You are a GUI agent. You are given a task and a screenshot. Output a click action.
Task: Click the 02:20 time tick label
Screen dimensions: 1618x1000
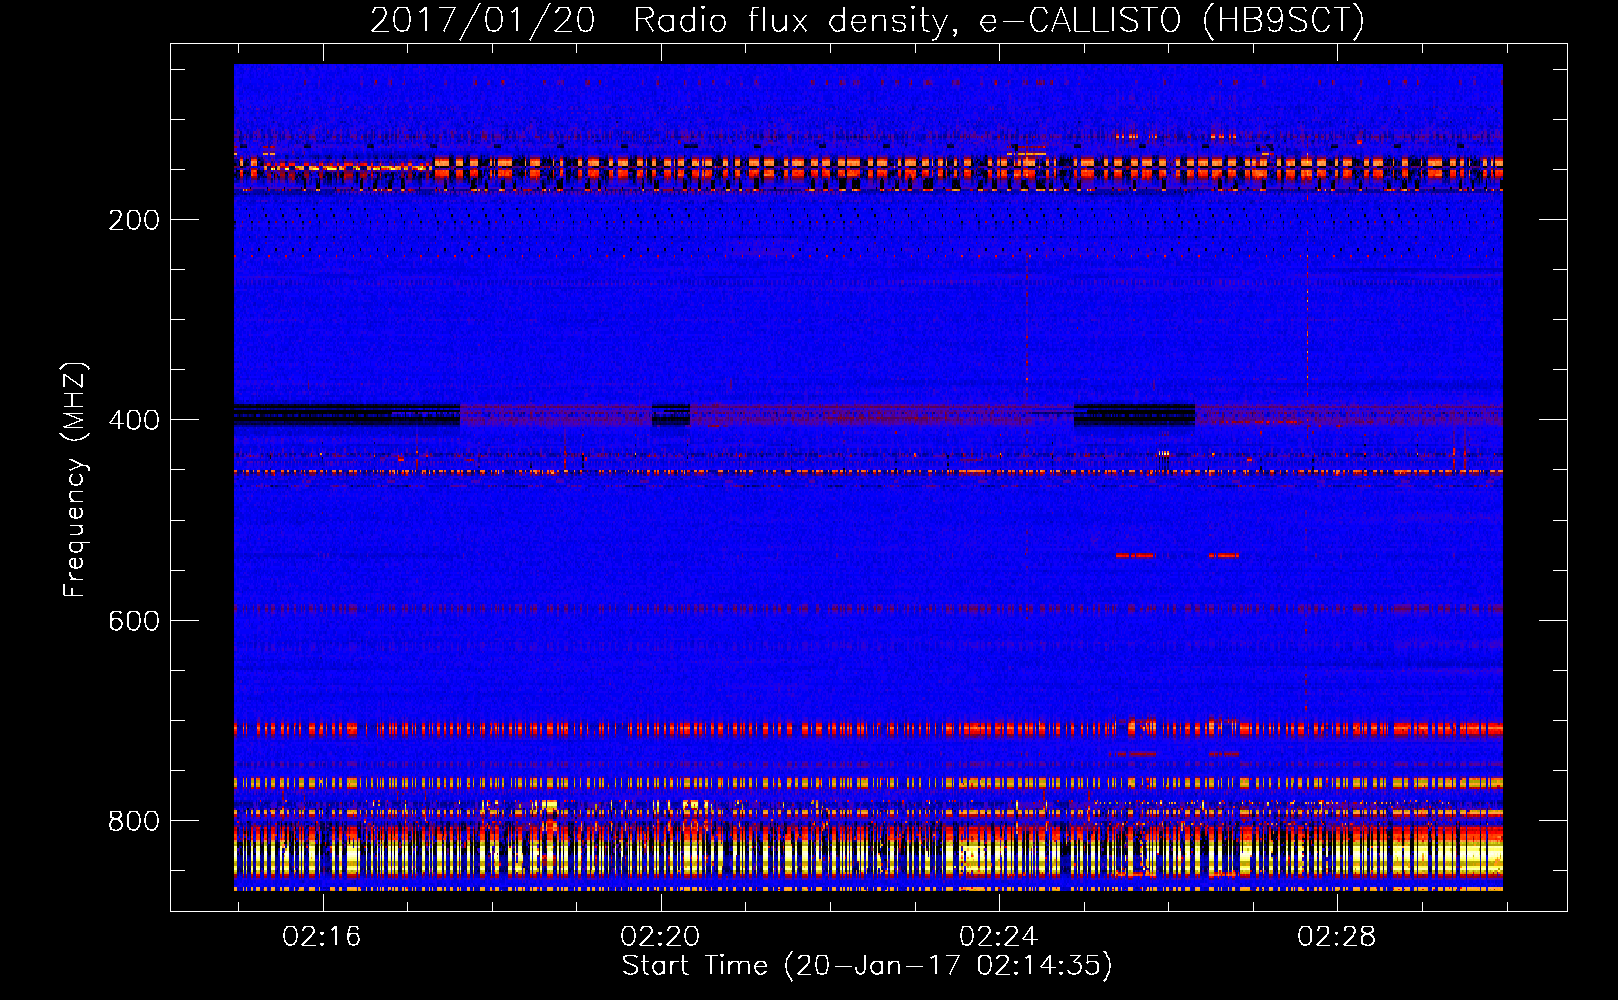(660, 937)
